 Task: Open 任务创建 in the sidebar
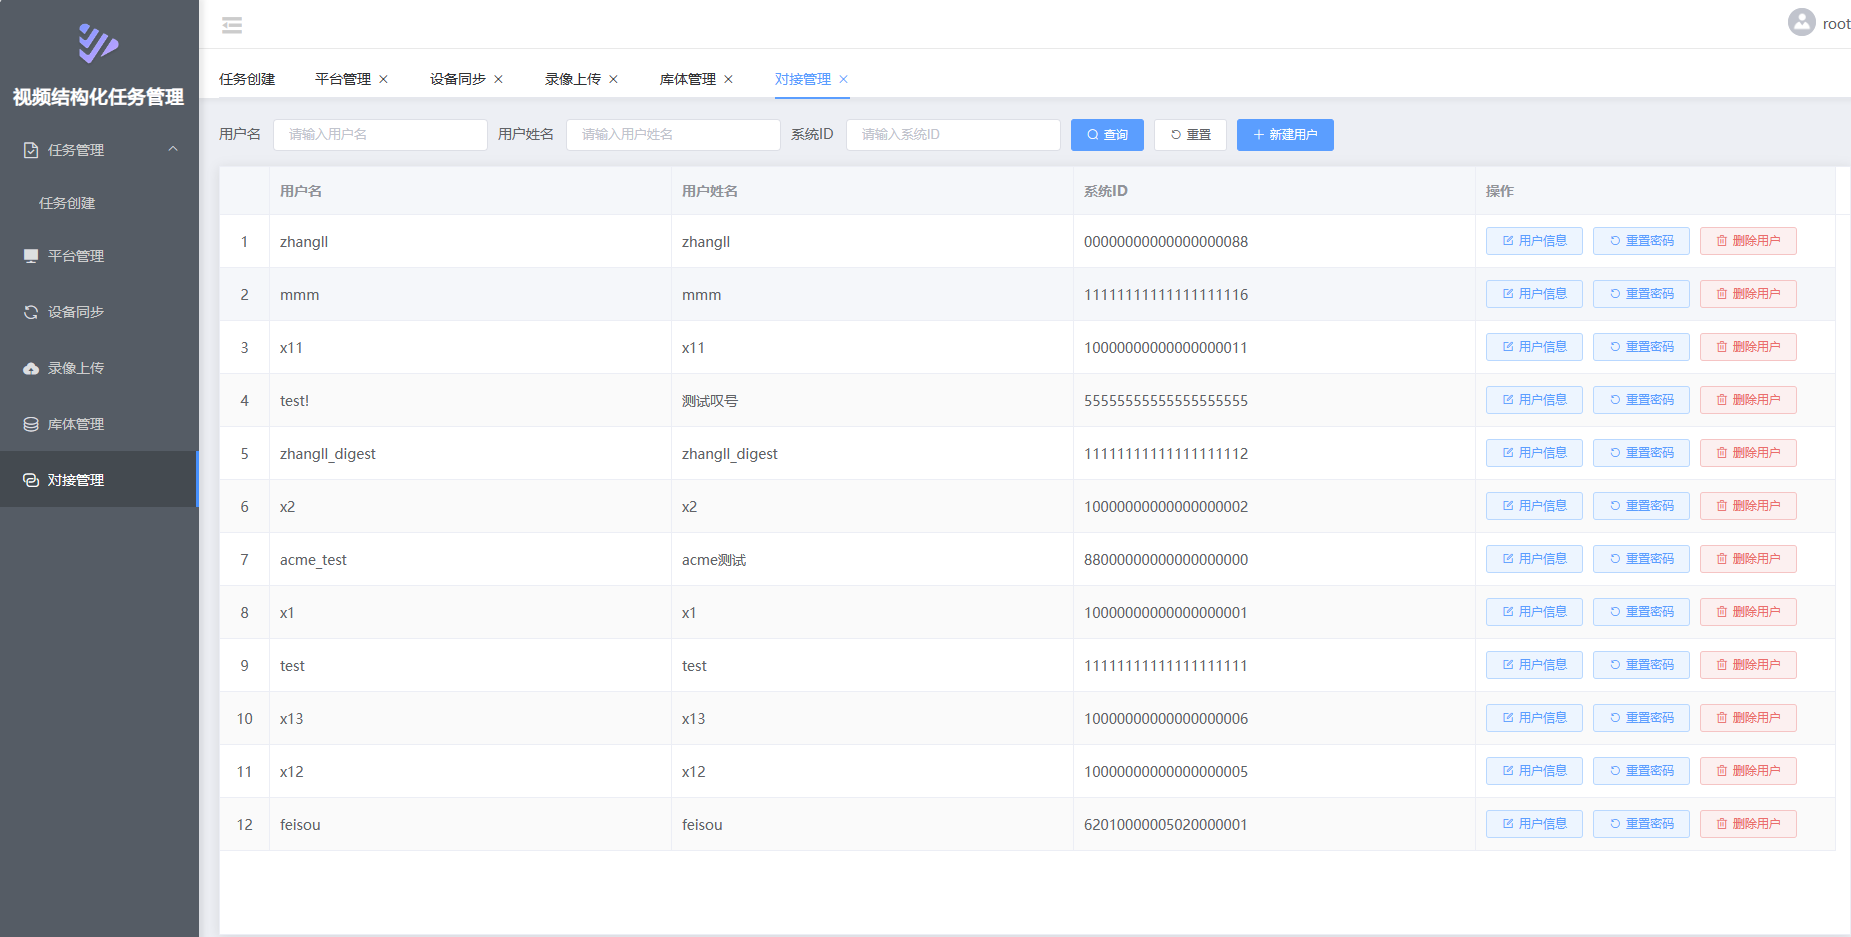click(99, 203)
